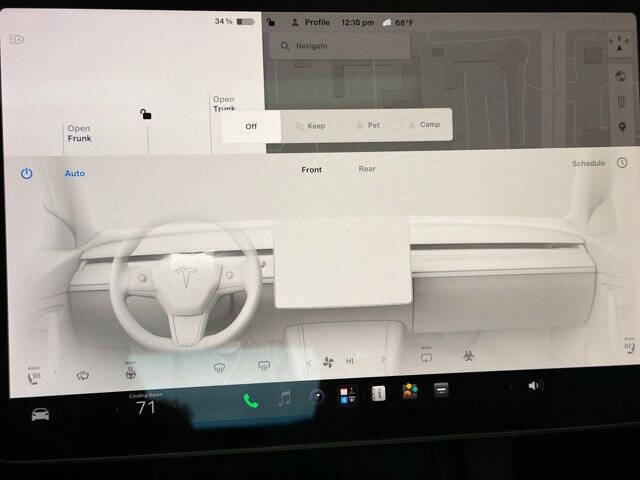
Task: Open the green Phone app
Action: click(251, 401)
